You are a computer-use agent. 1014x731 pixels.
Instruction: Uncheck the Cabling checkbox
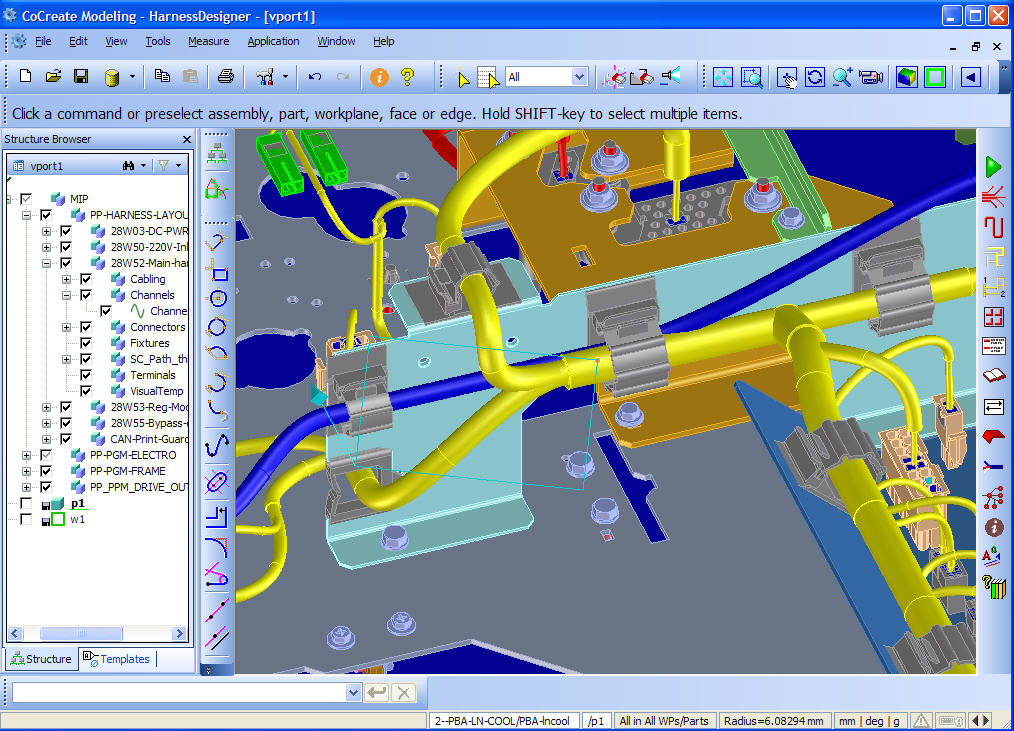pos(85,279)
